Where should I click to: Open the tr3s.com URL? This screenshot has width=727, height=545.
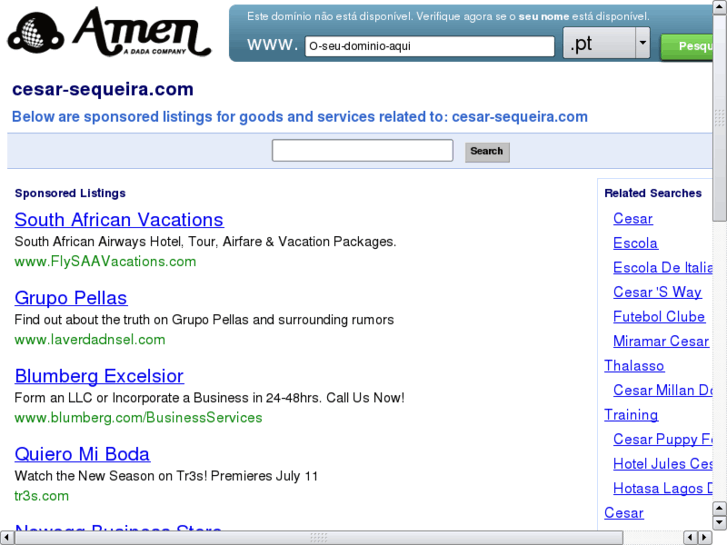(x=42, y=496)
